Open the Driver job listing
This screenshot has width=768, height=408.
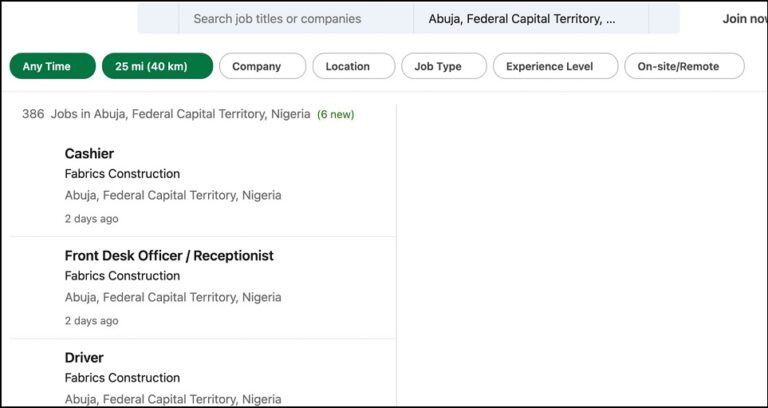point(84,357)
